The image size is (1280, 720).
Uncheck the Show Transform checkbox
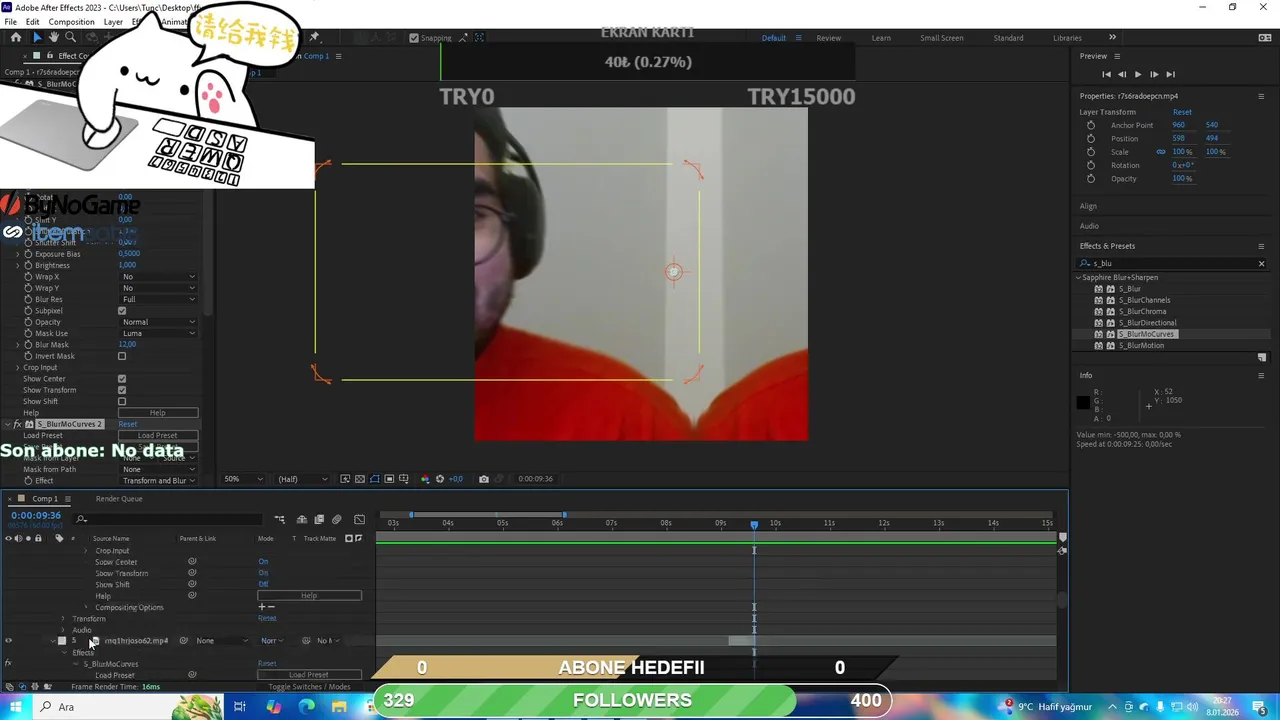pos(122,390)
